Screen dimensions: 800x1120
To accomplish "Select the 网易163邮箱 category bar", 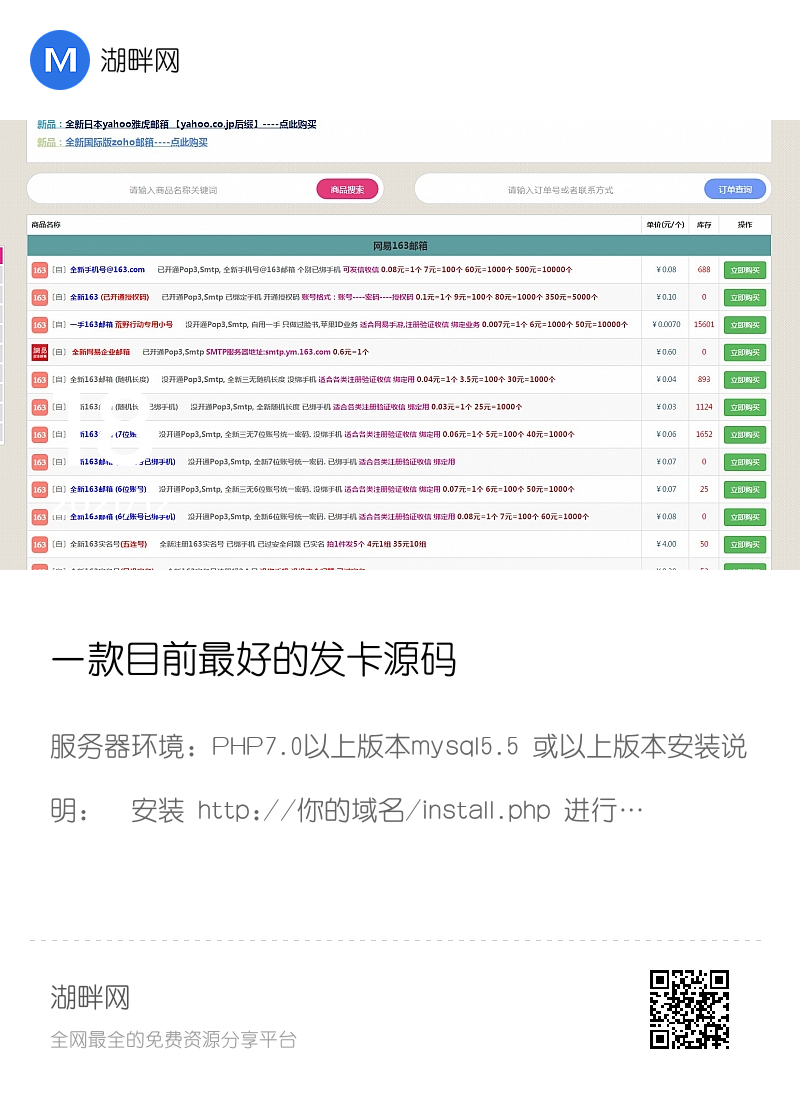I will (x=399, y=246).
